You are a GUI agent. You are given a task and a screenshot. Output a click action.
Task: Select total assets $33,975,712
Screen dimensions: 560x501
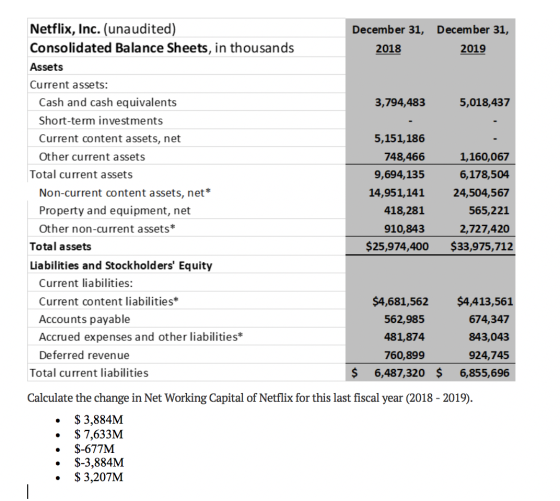point(482,246)
